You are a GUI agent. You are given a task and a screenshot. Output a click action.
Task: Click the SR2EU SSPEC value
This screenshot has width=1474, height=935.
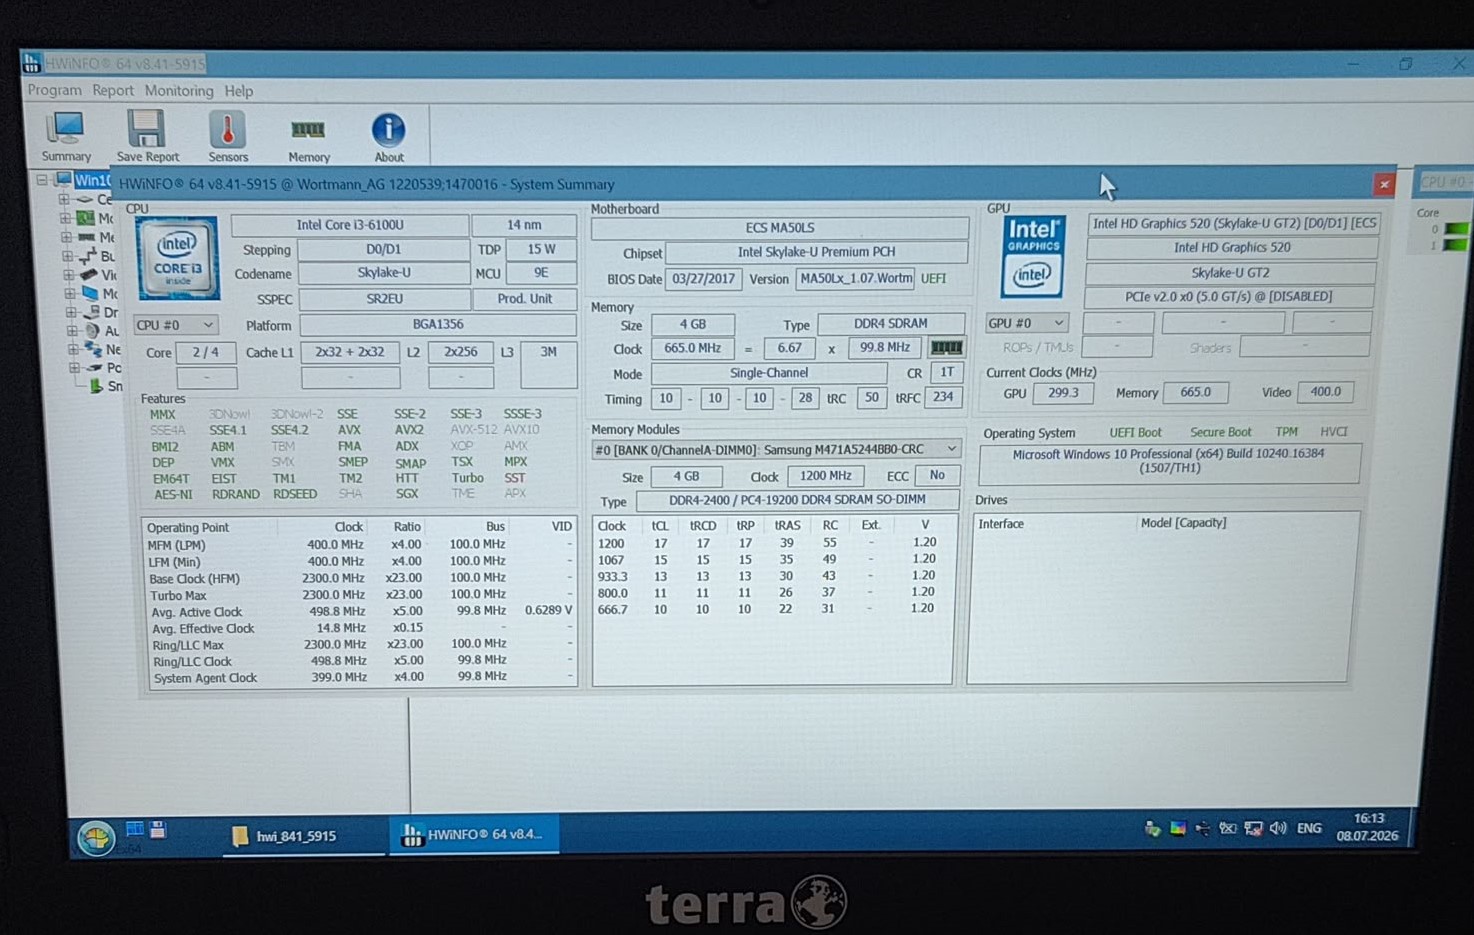coord(384,299)
